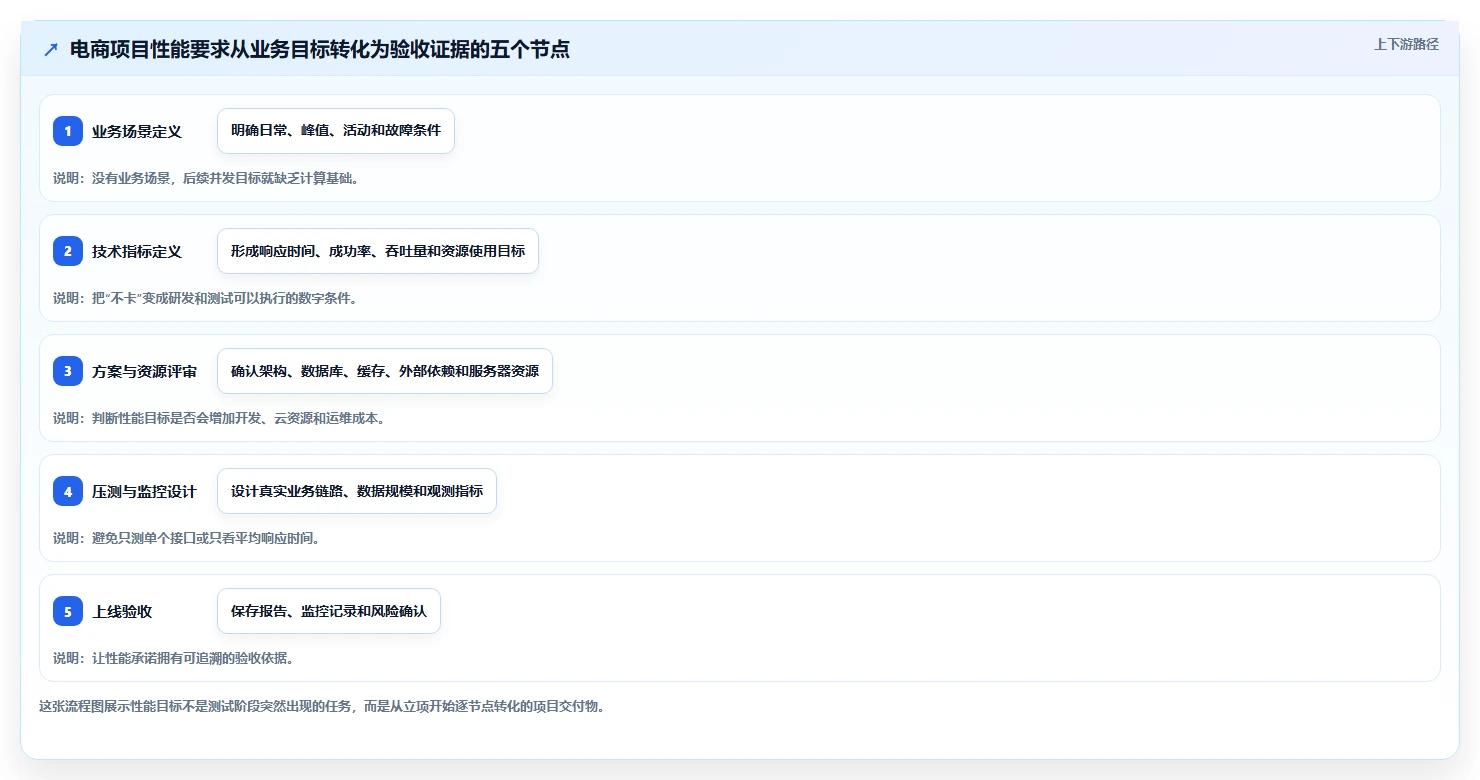Click the note about 把“不卡”变成数字条件
The height and width of the screenshot is (780, 1480).
pyautogui.click(x=205, y=298)
